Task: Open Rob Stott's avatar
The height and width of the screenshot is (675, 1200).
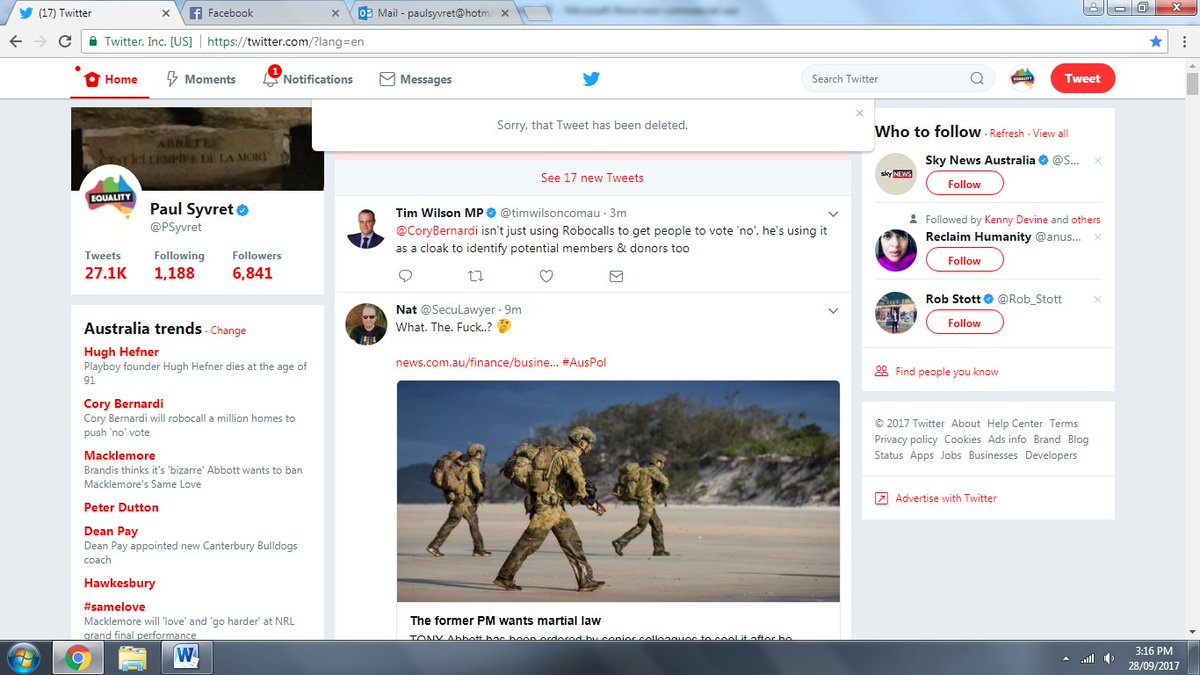Action: tap(896, 312)
